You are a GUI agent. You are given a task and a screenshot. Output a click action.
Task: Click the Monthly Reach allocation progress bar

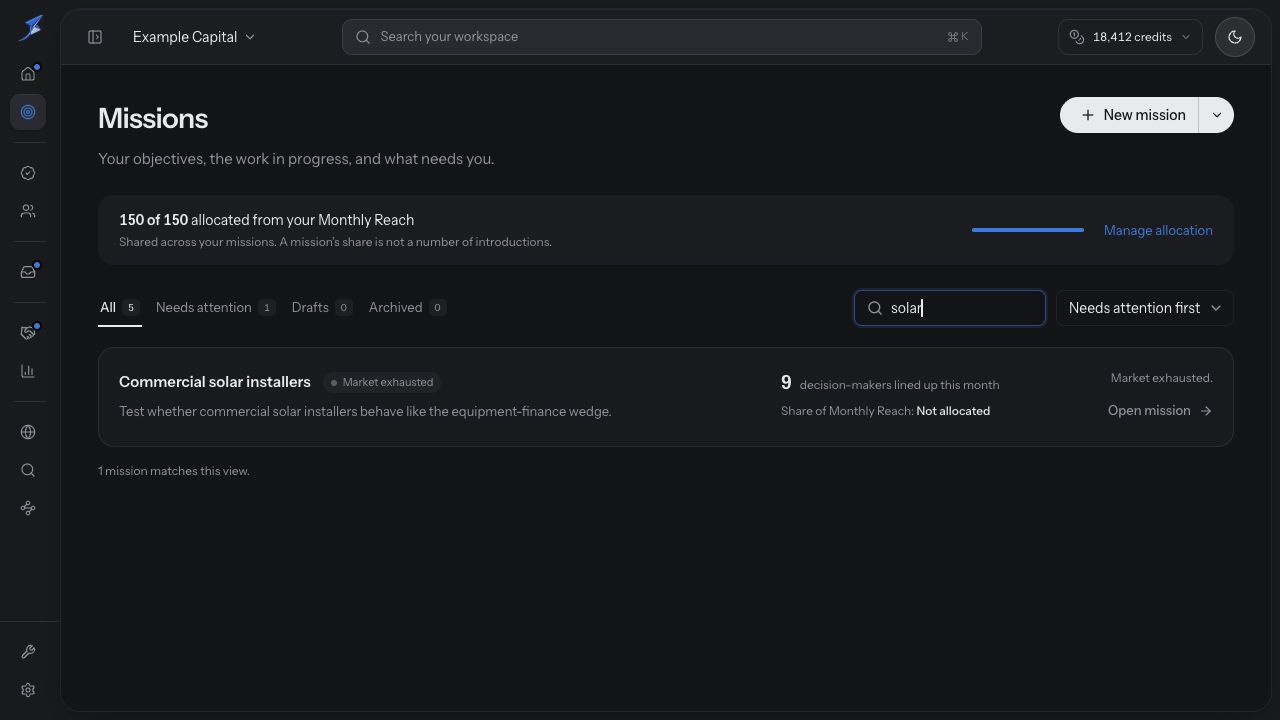coord(1028,230)
